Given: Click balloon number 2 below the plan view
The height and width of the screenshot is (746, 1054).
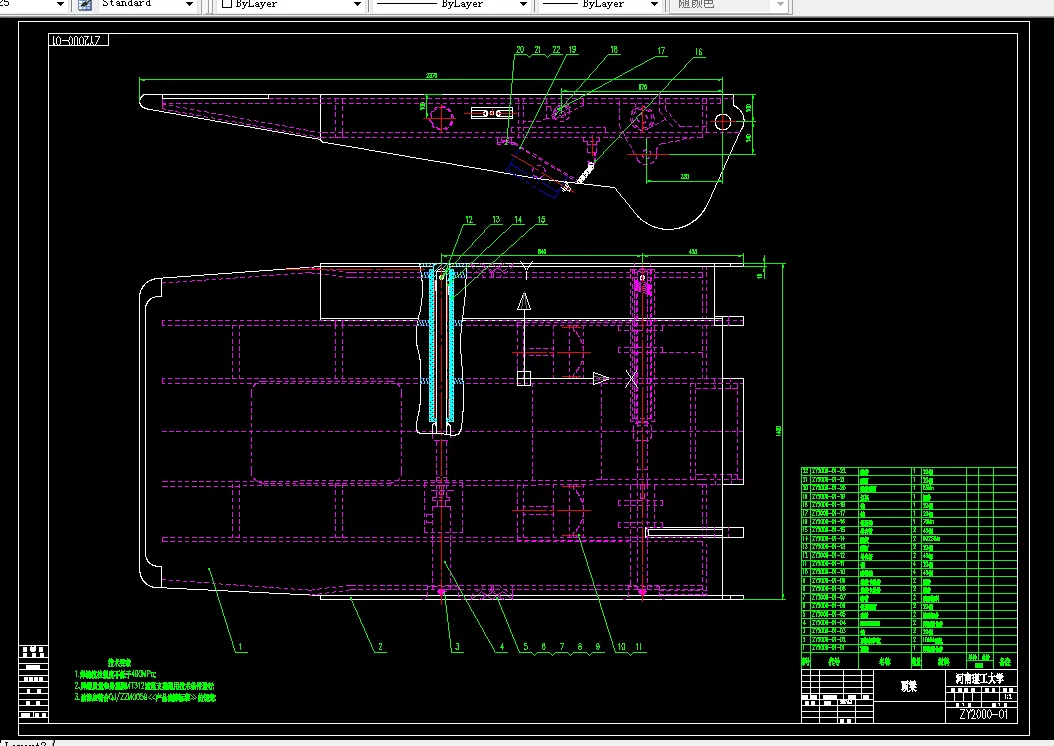Looking at the screenshot, I should click(x=380, y=647).
